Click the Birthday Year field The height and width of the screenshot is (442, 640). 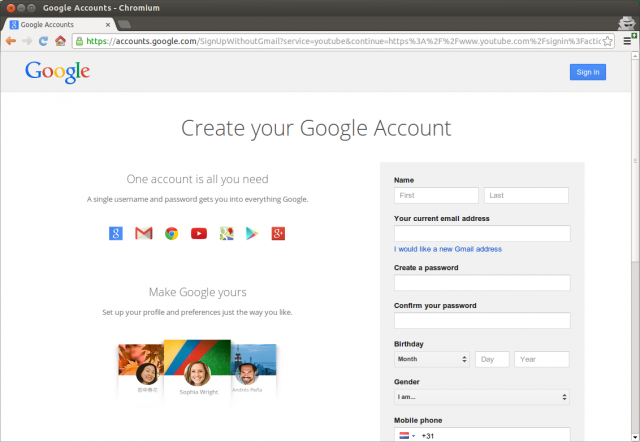(x=542, y=359)
